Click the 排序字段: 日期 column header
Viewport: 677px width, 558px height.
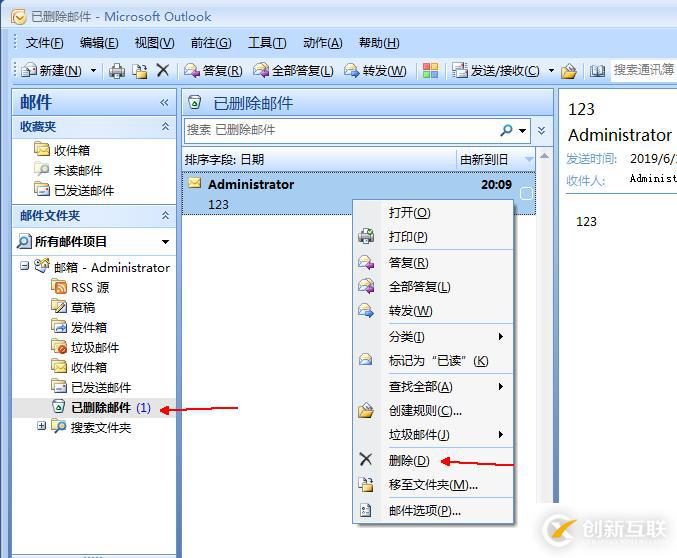click(x=320, y=159)
